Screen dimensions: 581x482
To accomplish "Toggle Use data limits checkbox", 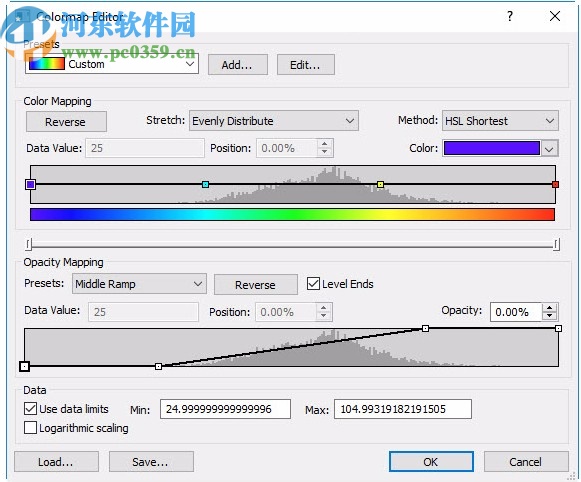I will (x=30, y=409).
